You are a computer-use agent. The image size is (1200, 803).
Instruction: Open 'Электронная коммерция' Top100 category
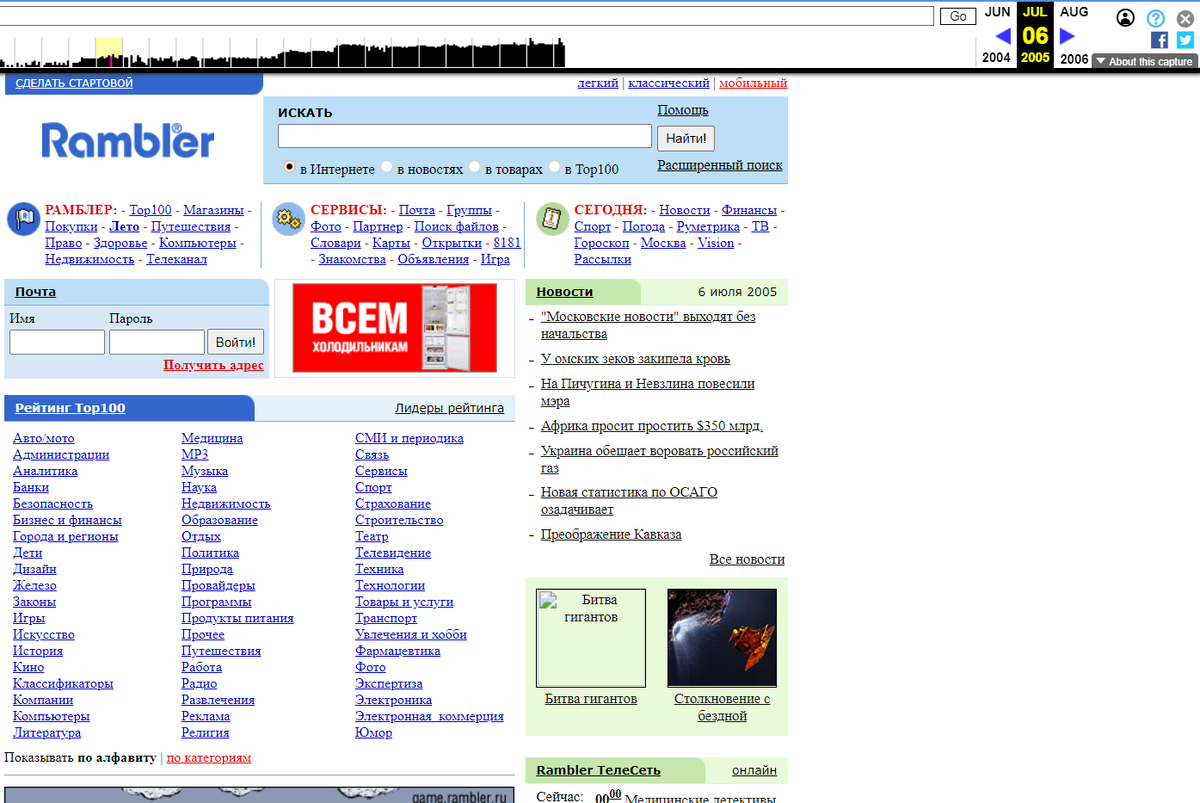pyautogui.click(x=429, y=717)
